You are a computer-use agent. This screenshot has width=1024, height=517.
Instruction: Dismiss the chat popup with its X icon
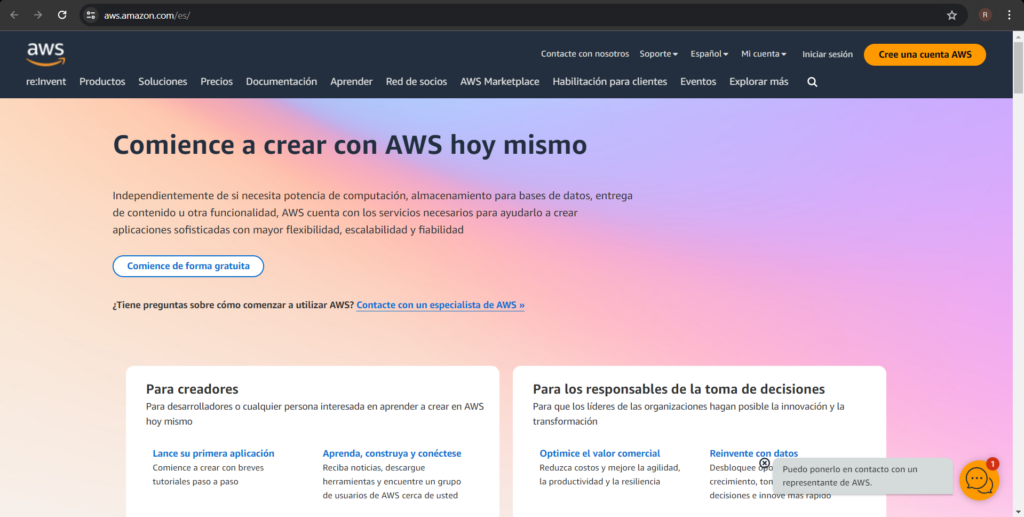pyautogui.click(x=764, y=463)
